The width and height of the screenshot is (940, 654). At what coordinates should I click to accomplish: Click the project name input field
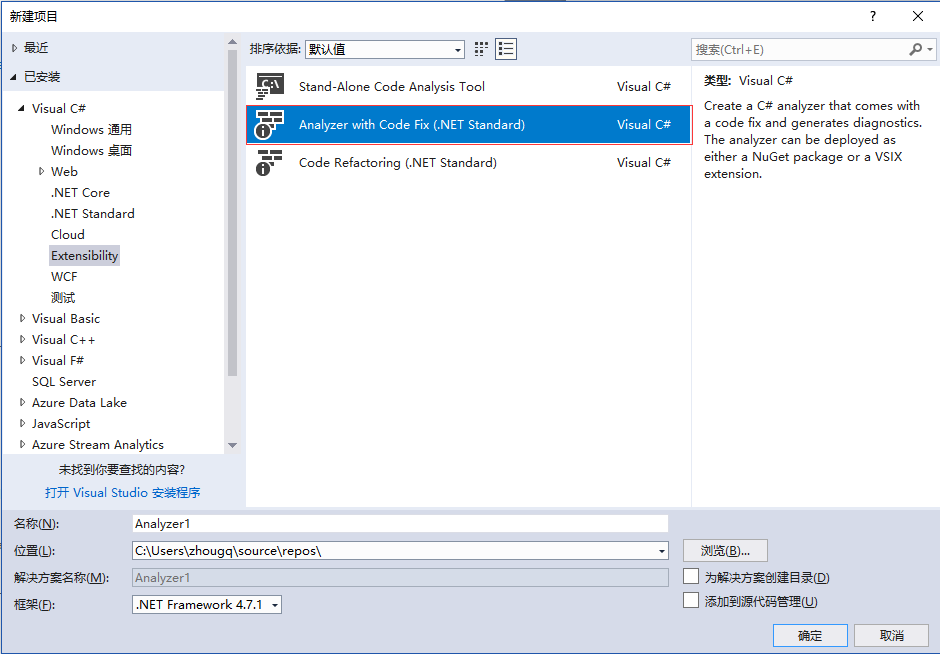(400, 523)
